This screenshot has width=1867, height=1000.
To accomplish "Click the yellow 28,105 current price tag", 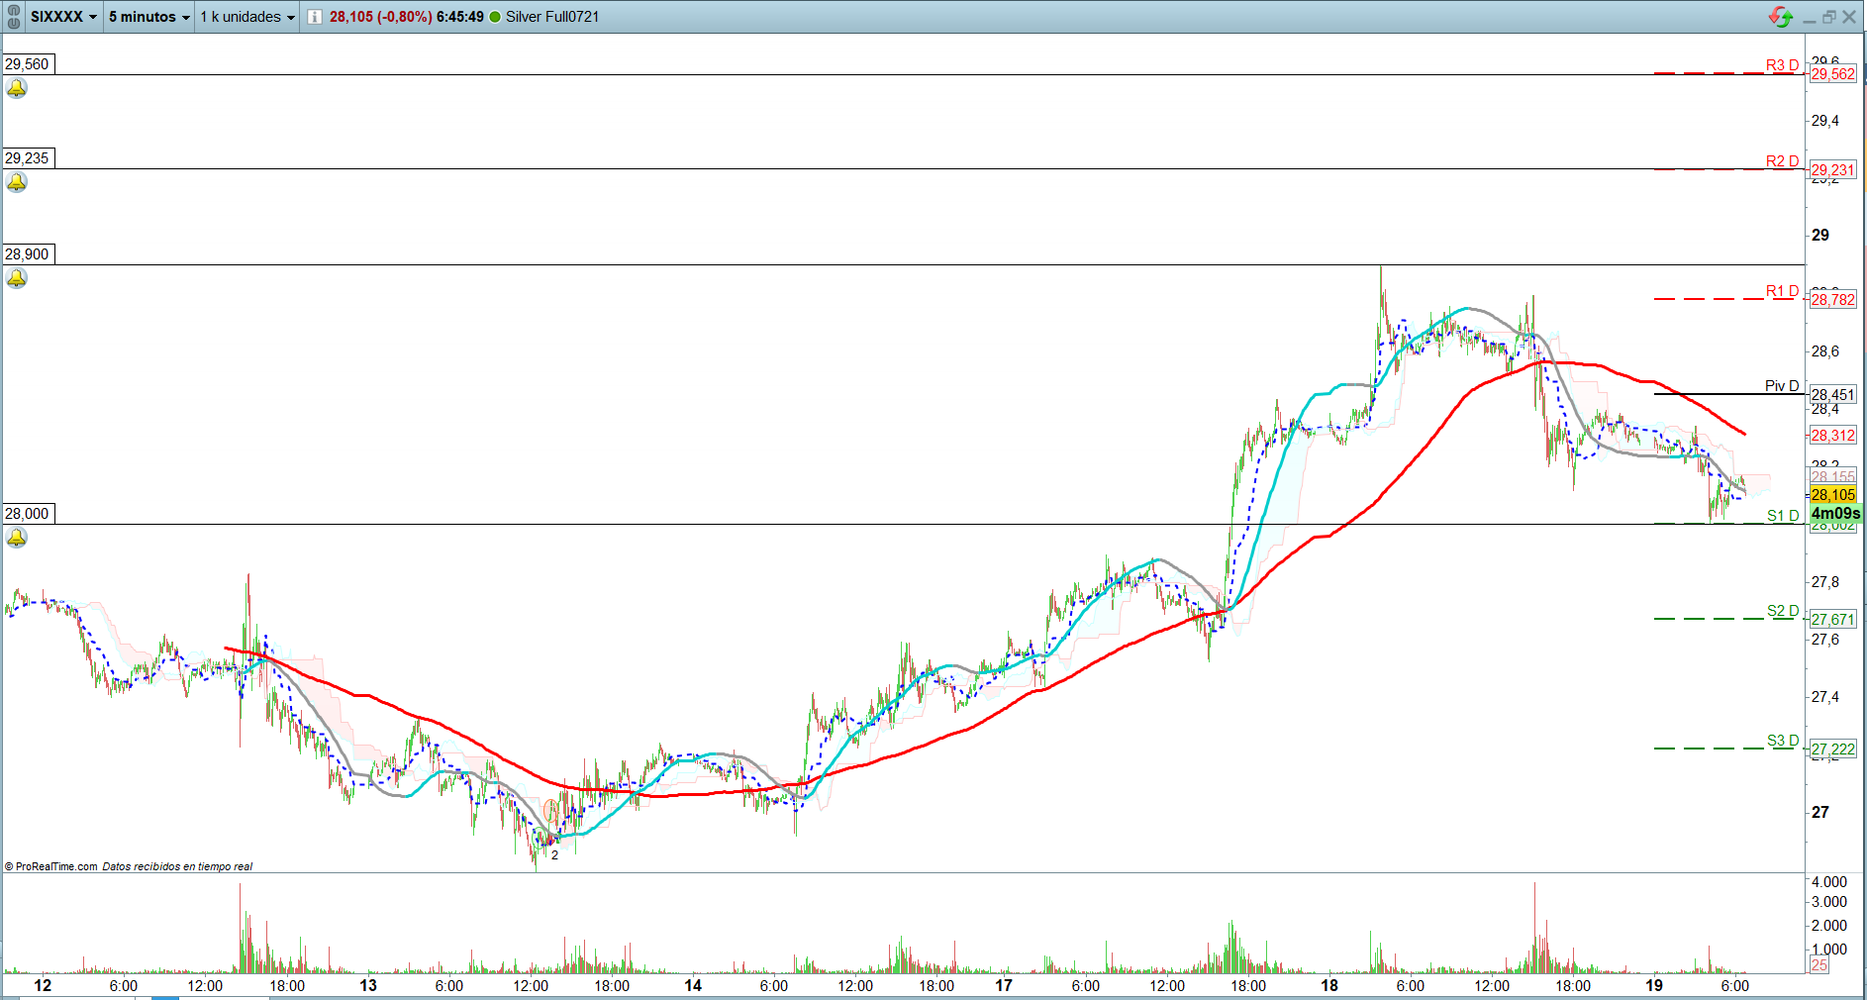I will pyautogui.click(x=1833, y=495).
